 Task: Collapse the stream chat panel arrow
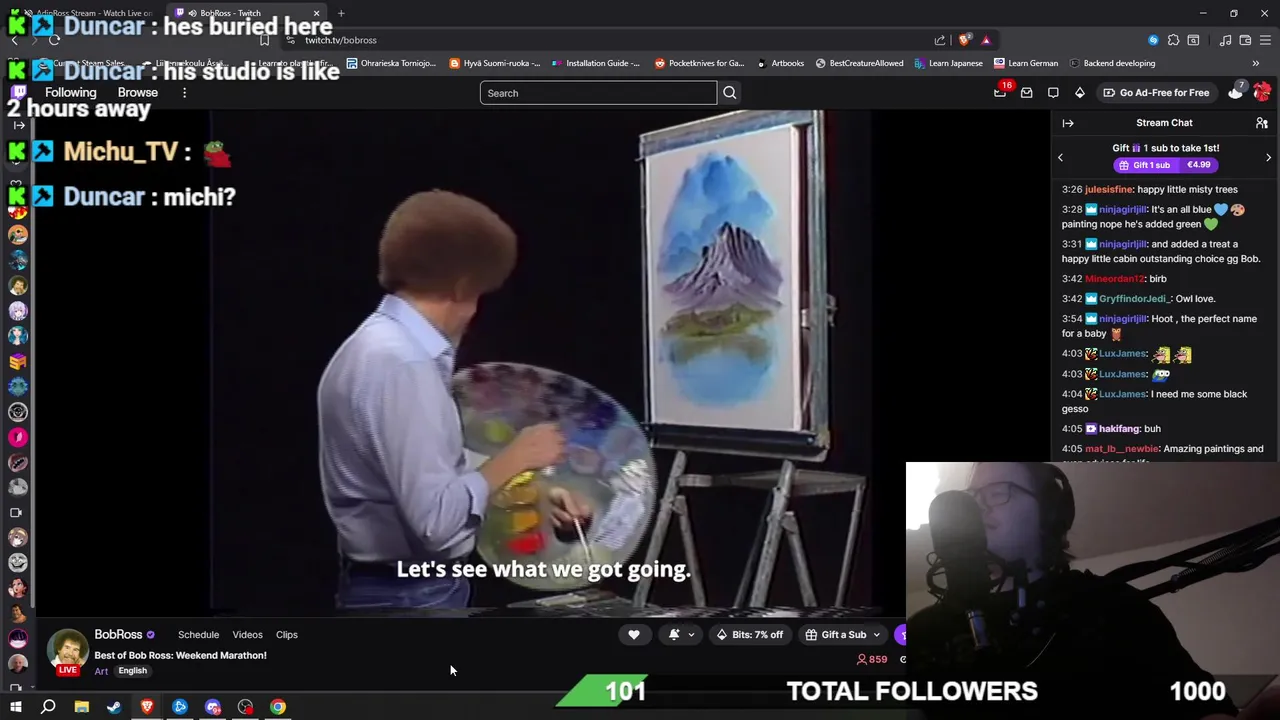click(x=1068, y=123)
